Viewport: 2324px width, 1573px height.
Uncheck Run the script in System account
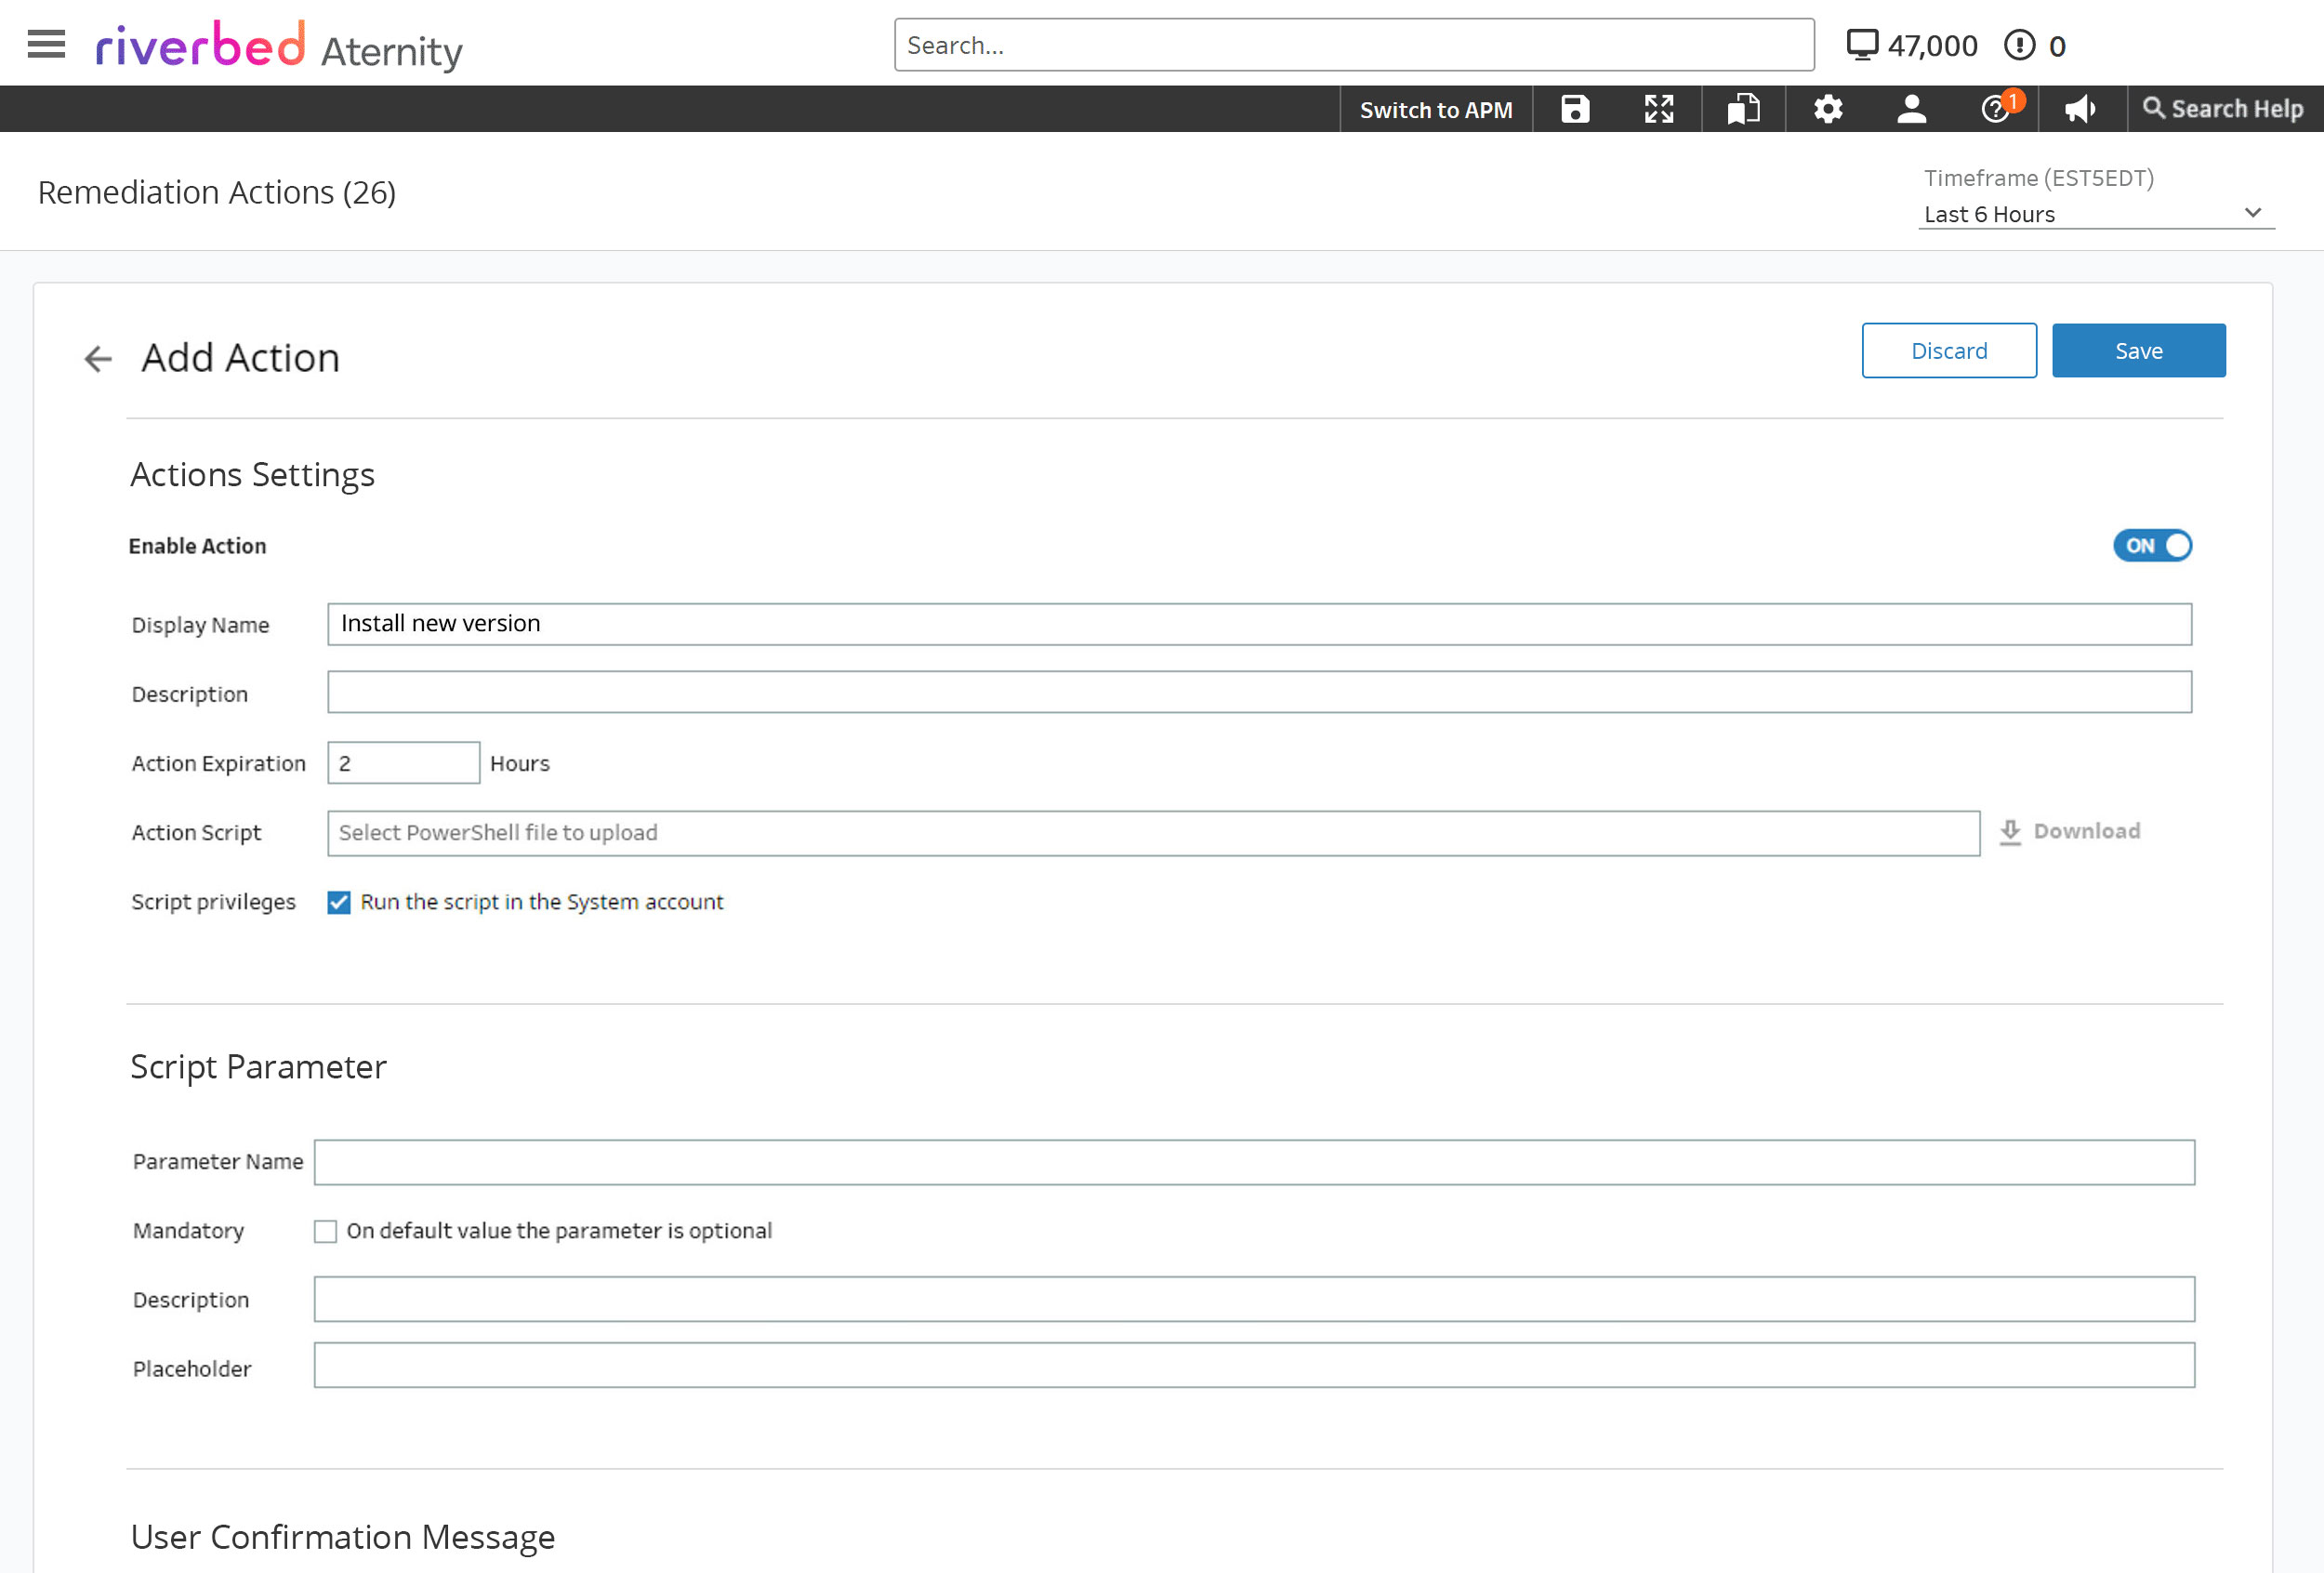click(x=339, y=903)
